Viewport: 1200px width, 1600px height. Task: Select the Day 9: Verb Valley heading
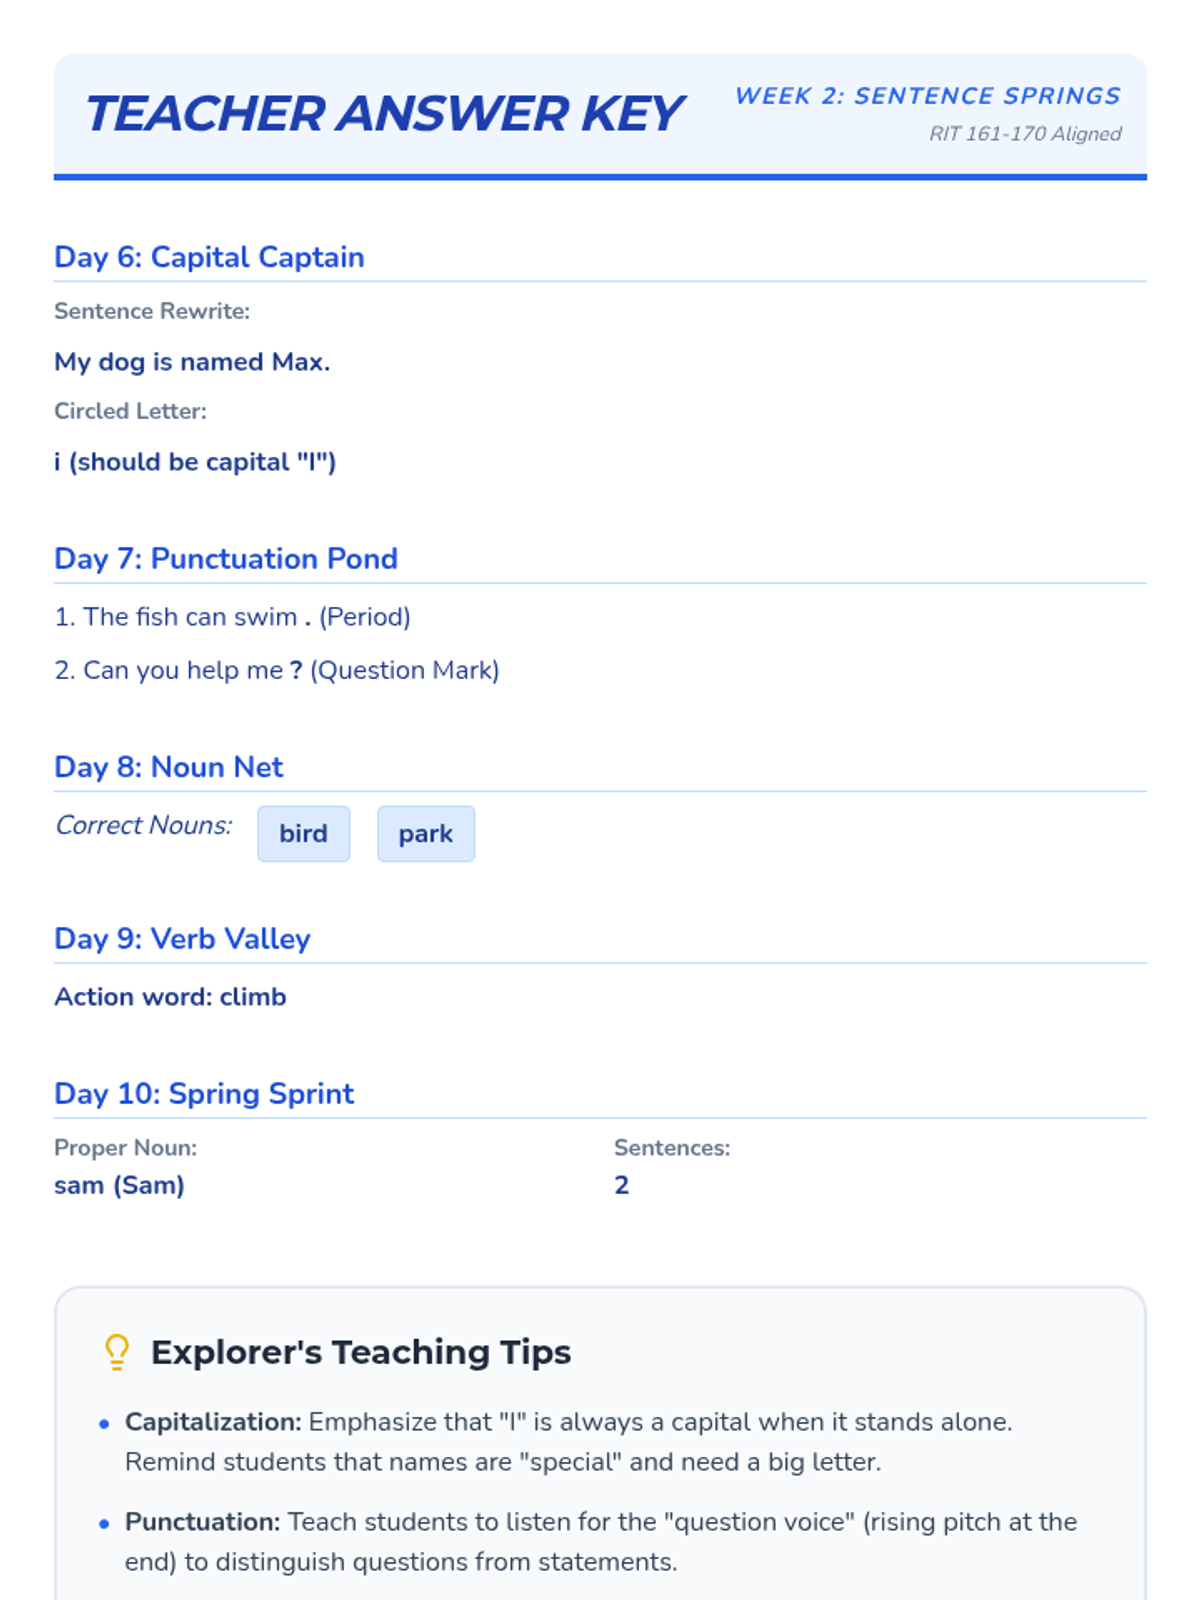point(182,938)
